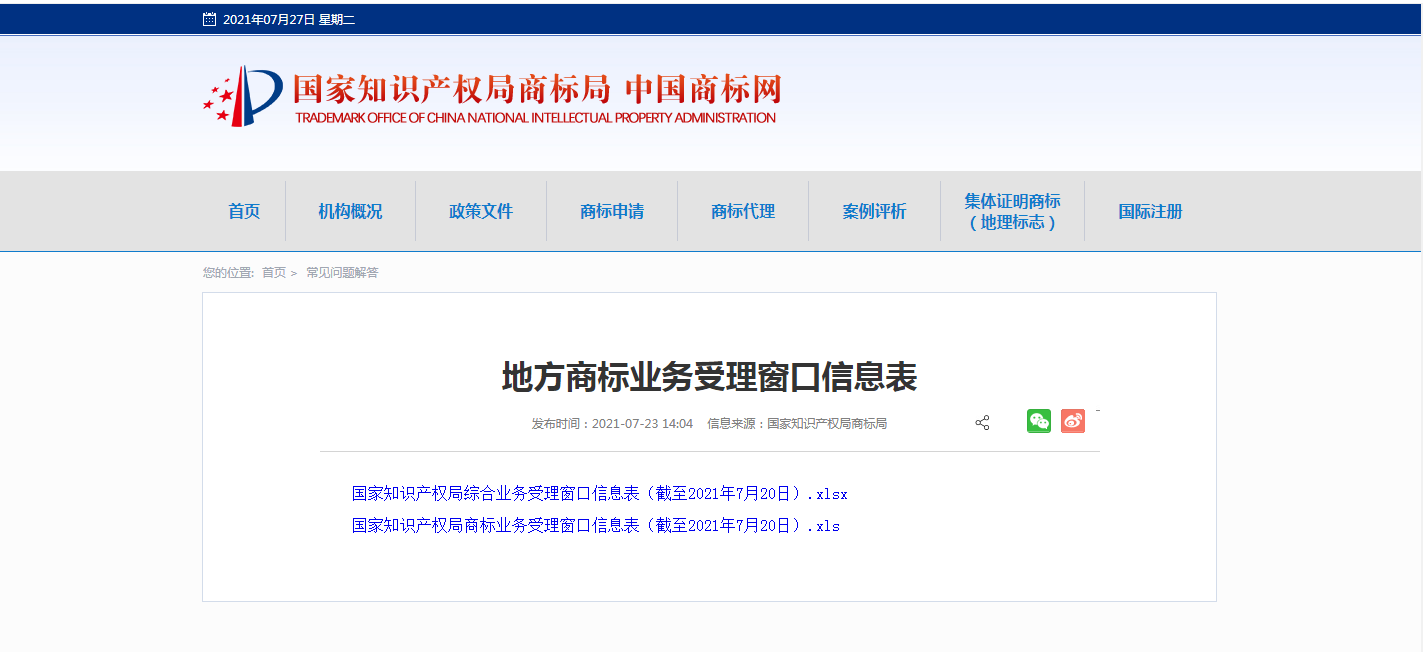Open the 商标代理 navigation item

click(x=743, y=211)
